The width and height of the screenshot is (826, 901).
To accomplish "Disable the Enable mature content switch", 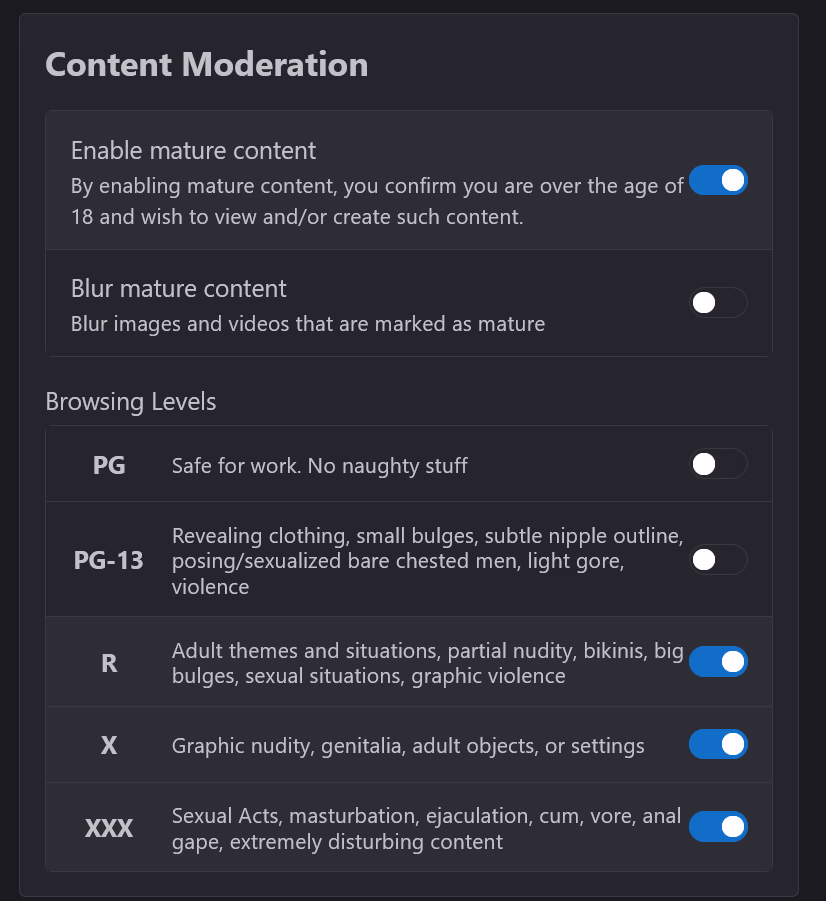I will pos(718,181).
